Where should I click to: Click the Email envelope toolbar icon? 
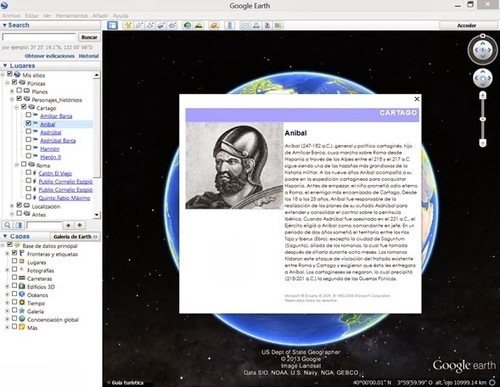click(x=245, y=25)
